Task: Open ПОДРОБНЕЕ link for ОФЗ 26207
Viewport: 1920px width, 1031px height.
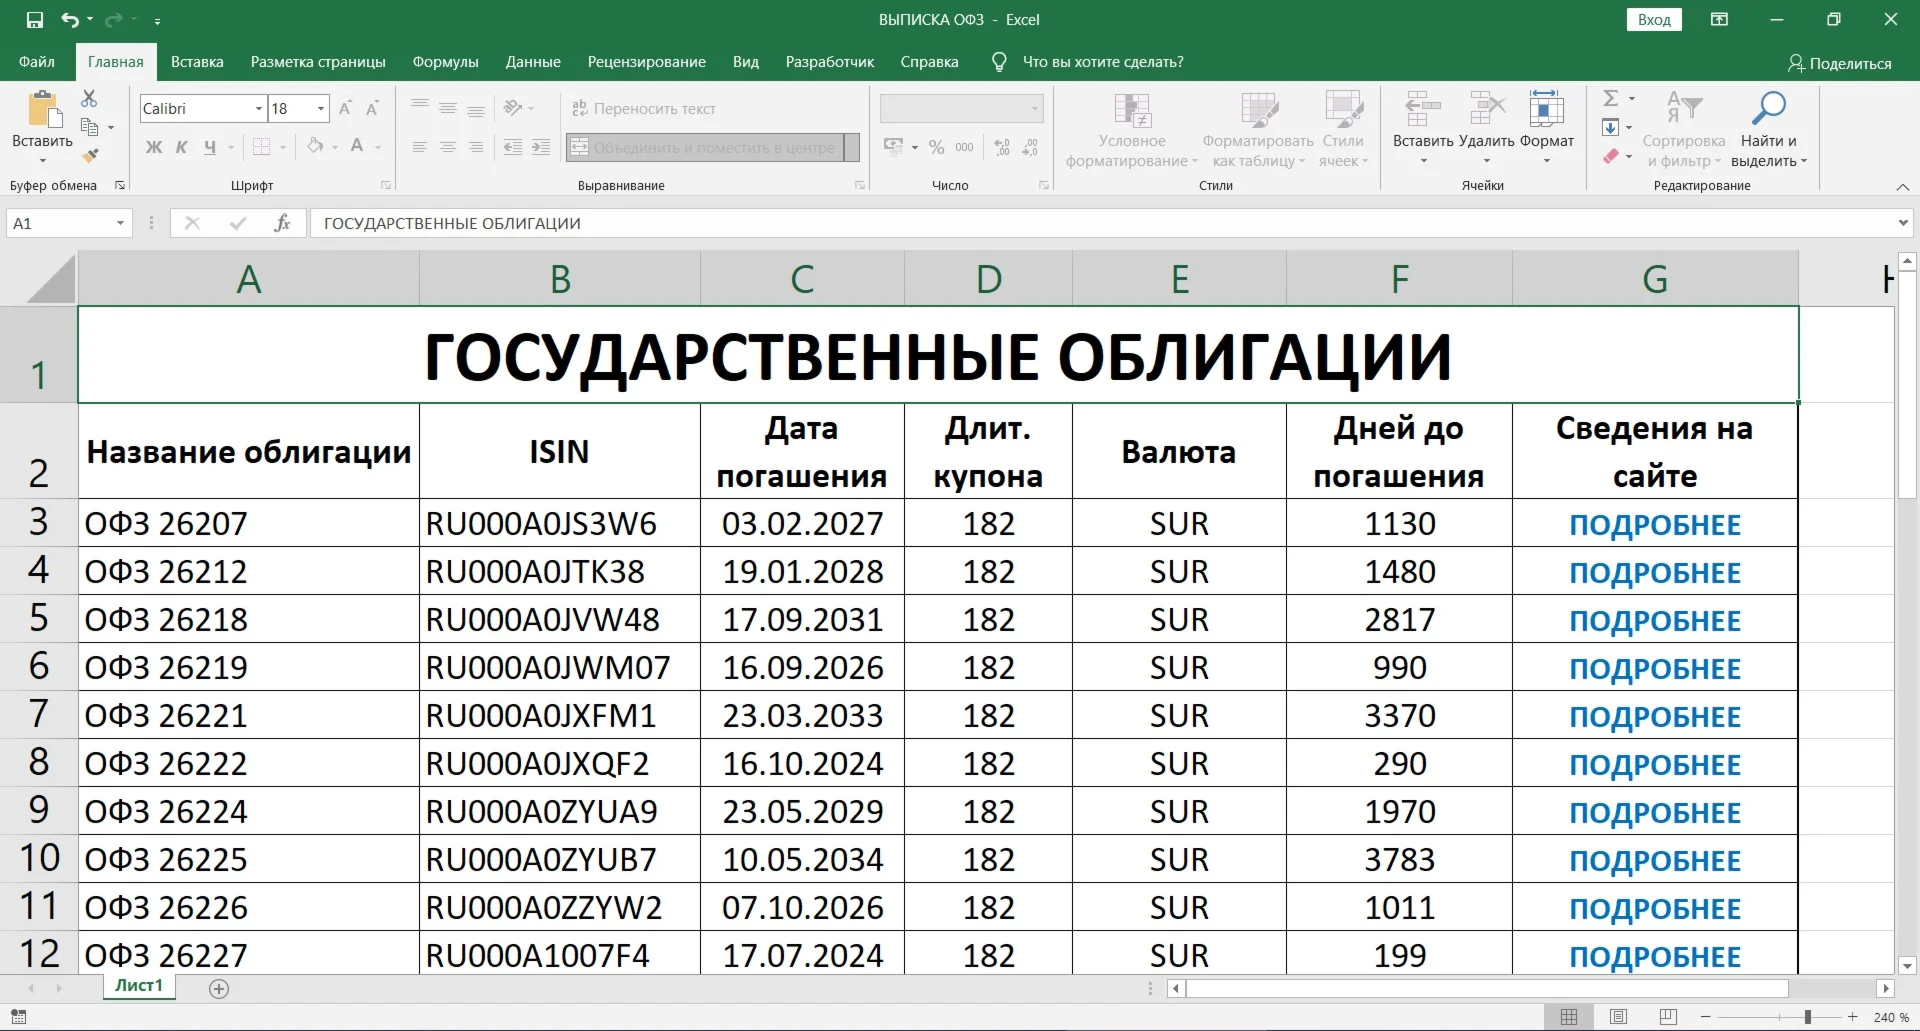Action: point(1655,523)
